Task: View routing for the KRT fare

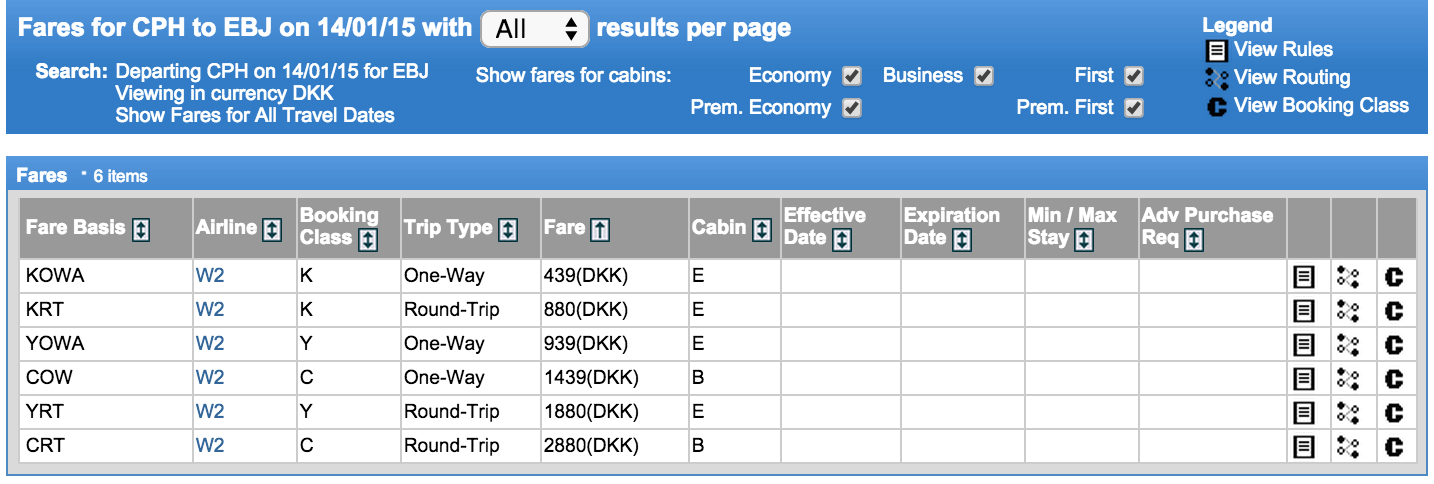Action: (x=1347, y=311)
